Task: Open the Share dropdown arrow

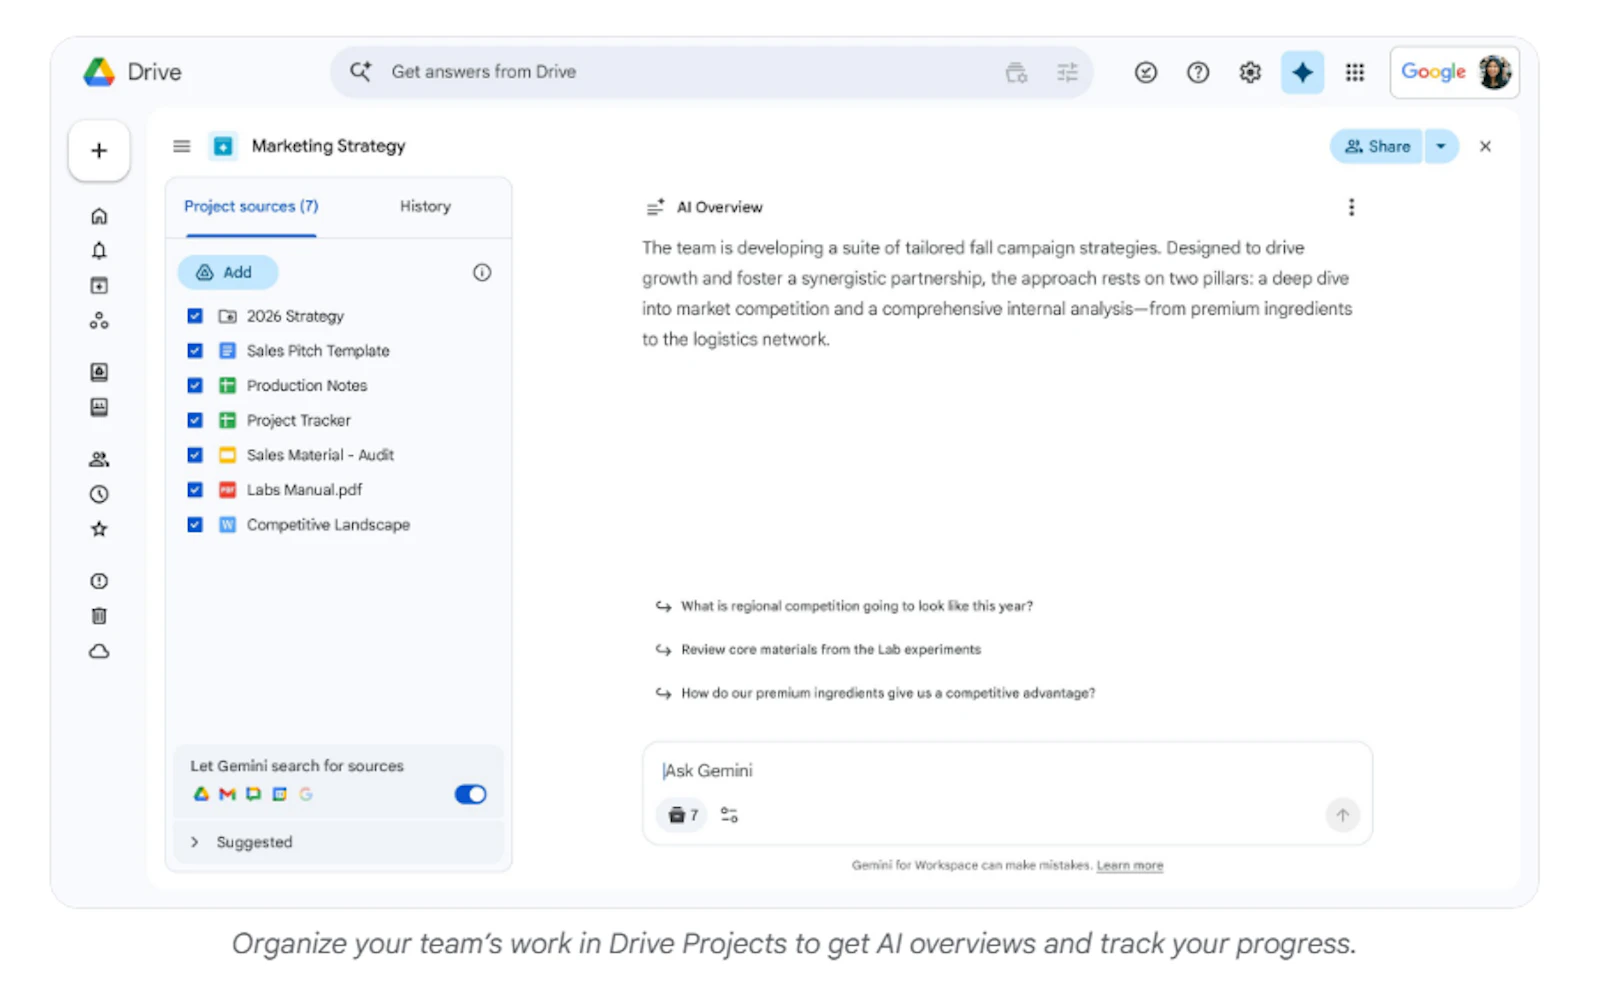Action: point(1441,146)
